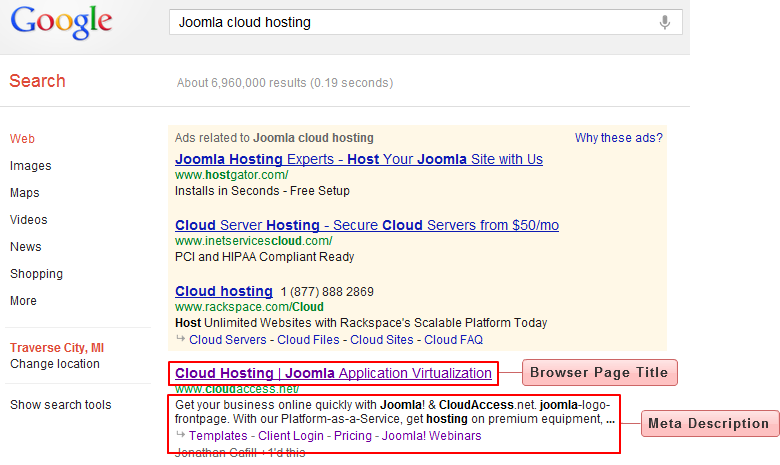This screenshot has height=465, width=780.
Task: Open Cloud Files sitelink
Action: 308,340
